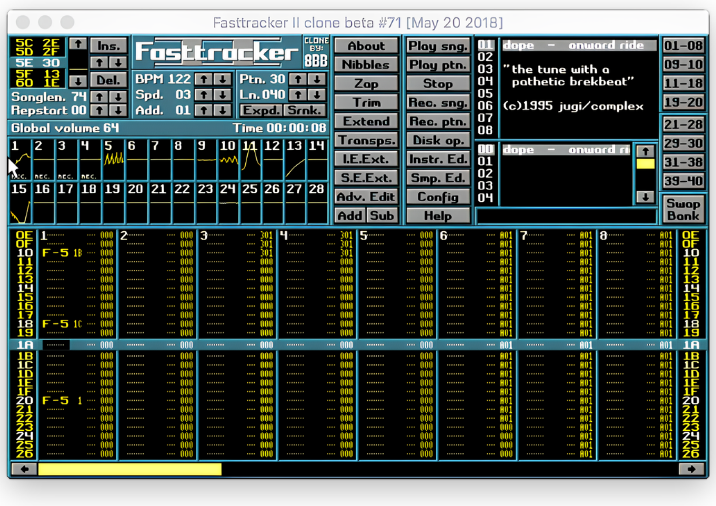Decrease Repstart with down arrow
716x506 pixels.
coord(118,110)
